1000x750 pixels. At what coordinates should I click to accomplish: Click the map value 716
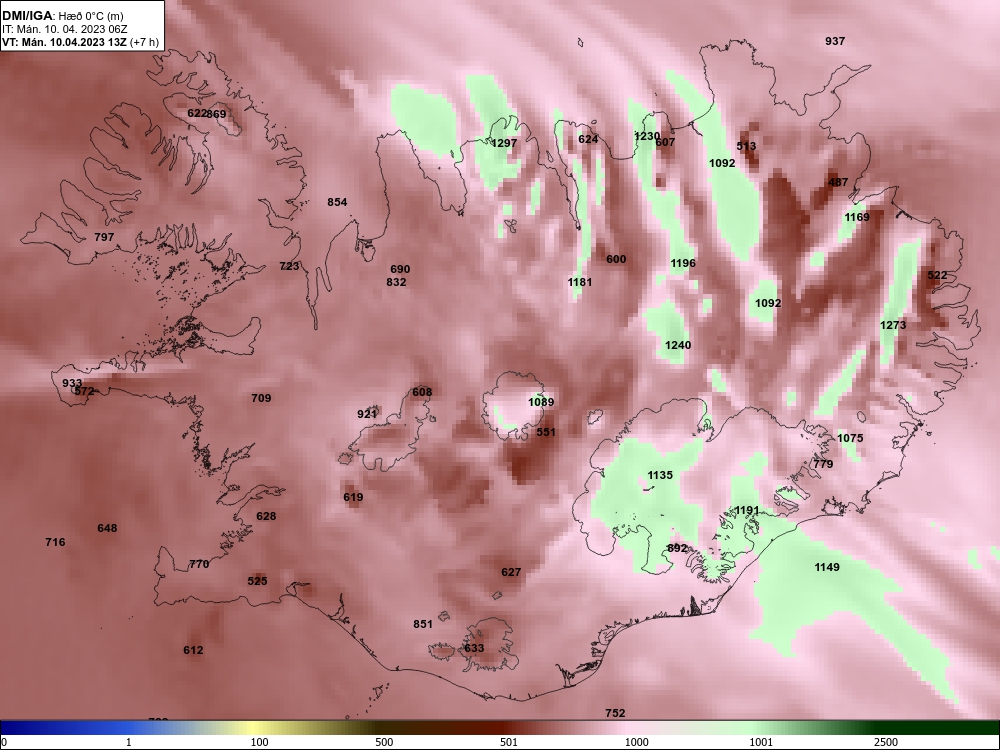point(55,543)
